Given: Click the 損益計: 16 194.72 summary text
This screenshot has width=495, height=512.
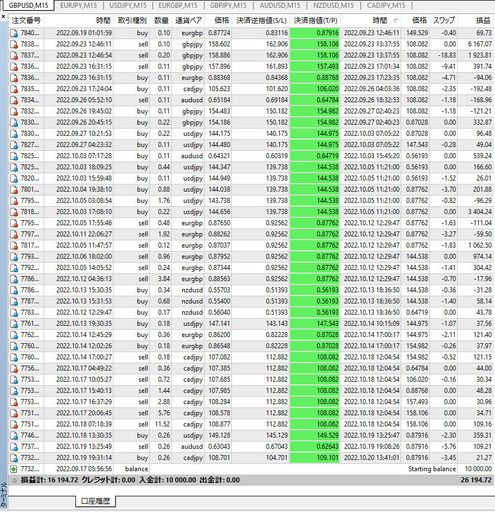Looking at the screenshot, I should [50, 480].
